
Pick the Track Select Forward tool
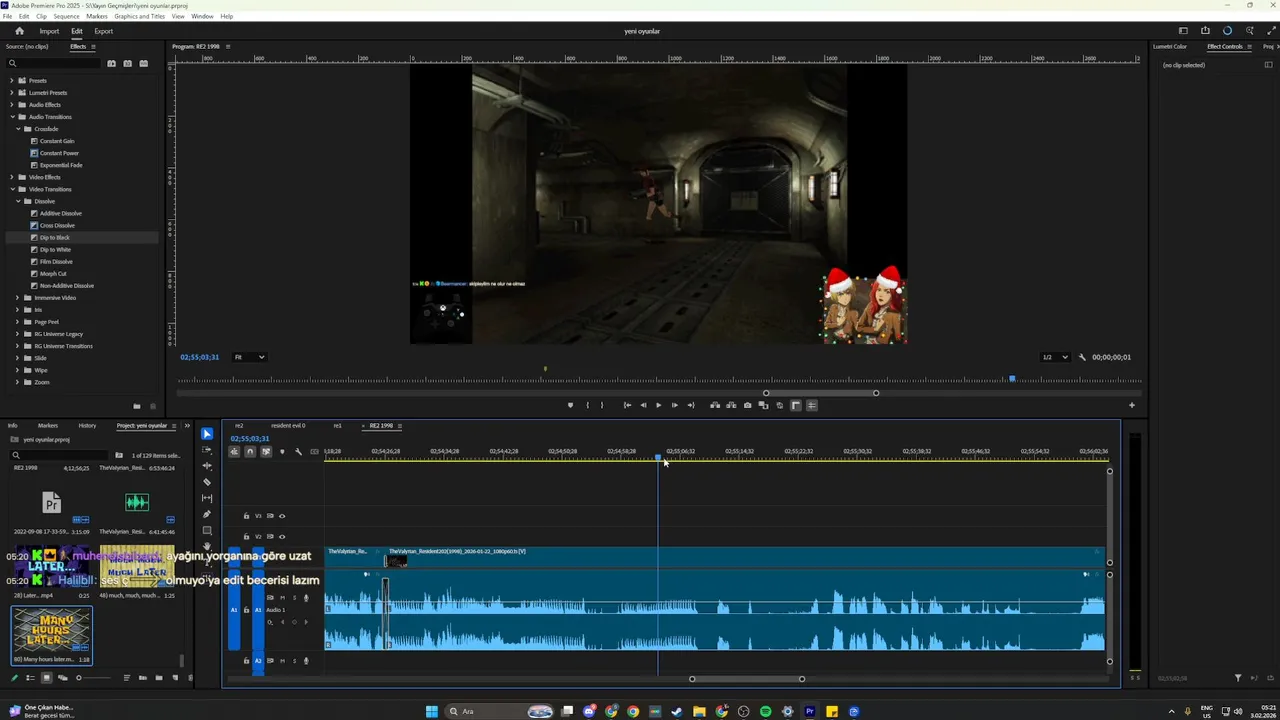tap(207, 450)
